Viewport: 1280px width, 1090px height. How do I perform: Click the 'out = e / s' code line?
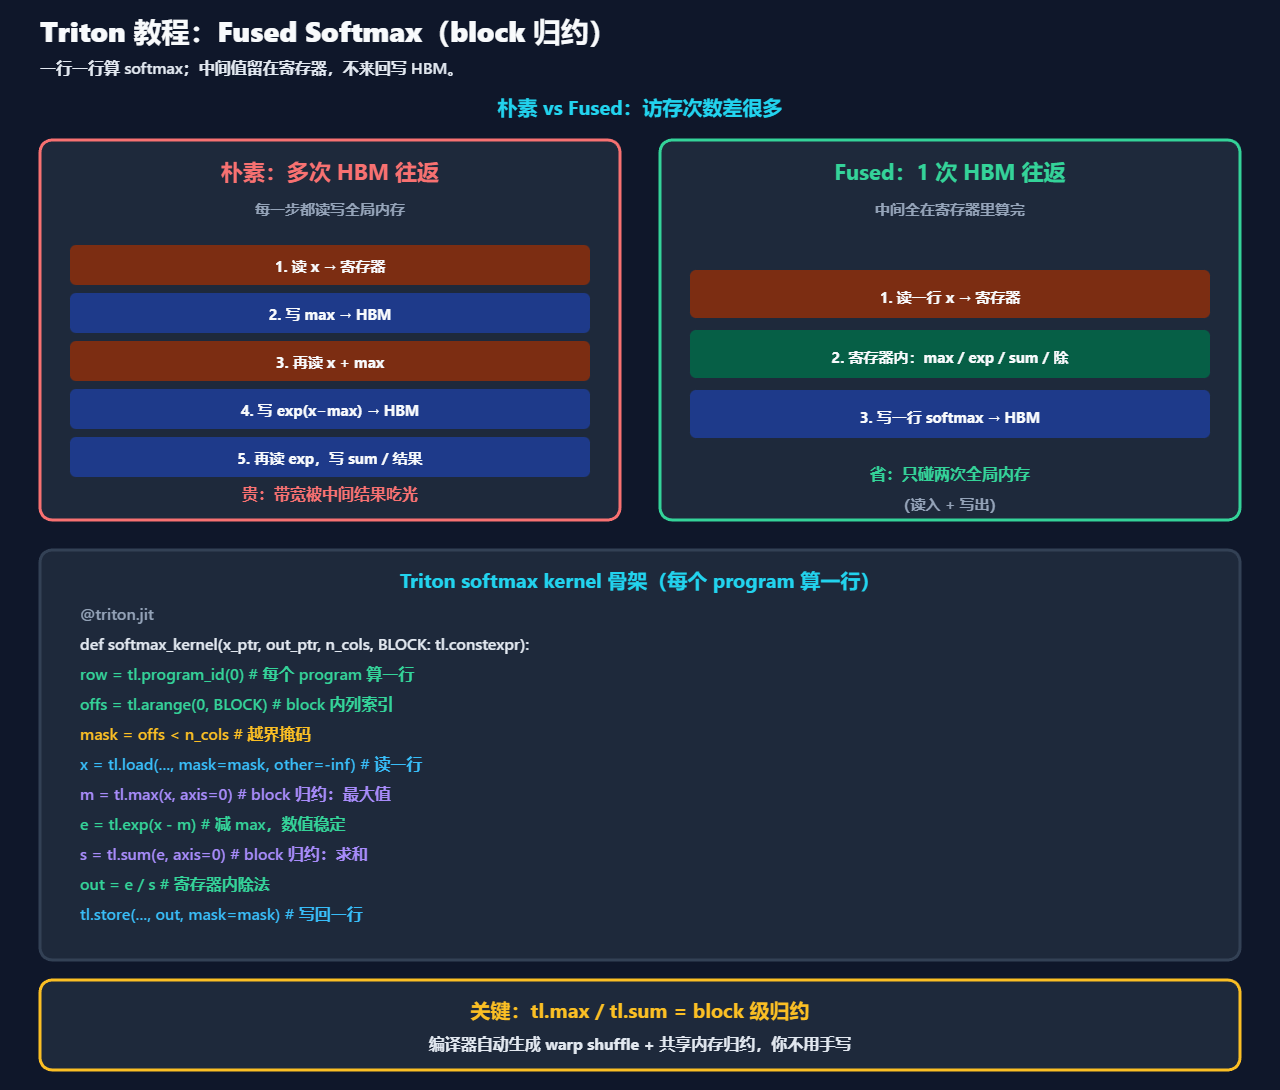[175, 885]
